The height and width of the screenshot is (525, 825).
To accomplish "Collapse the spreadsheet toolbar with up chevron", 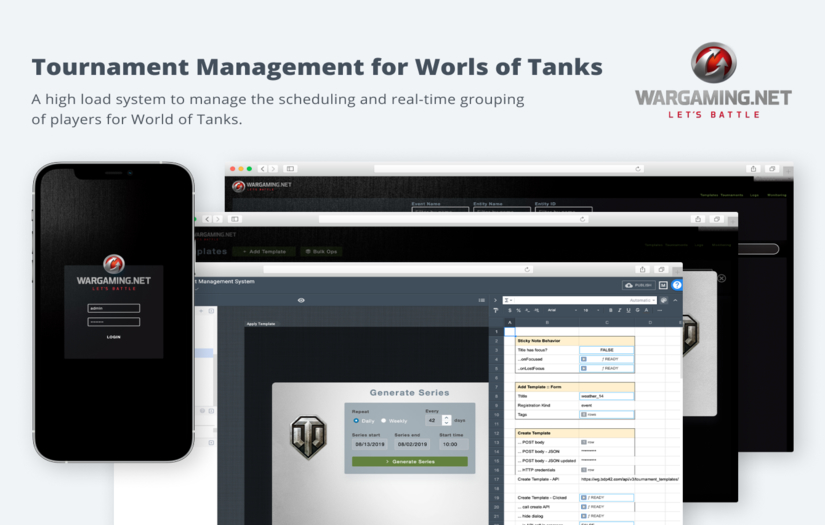I will pos(676,300).
